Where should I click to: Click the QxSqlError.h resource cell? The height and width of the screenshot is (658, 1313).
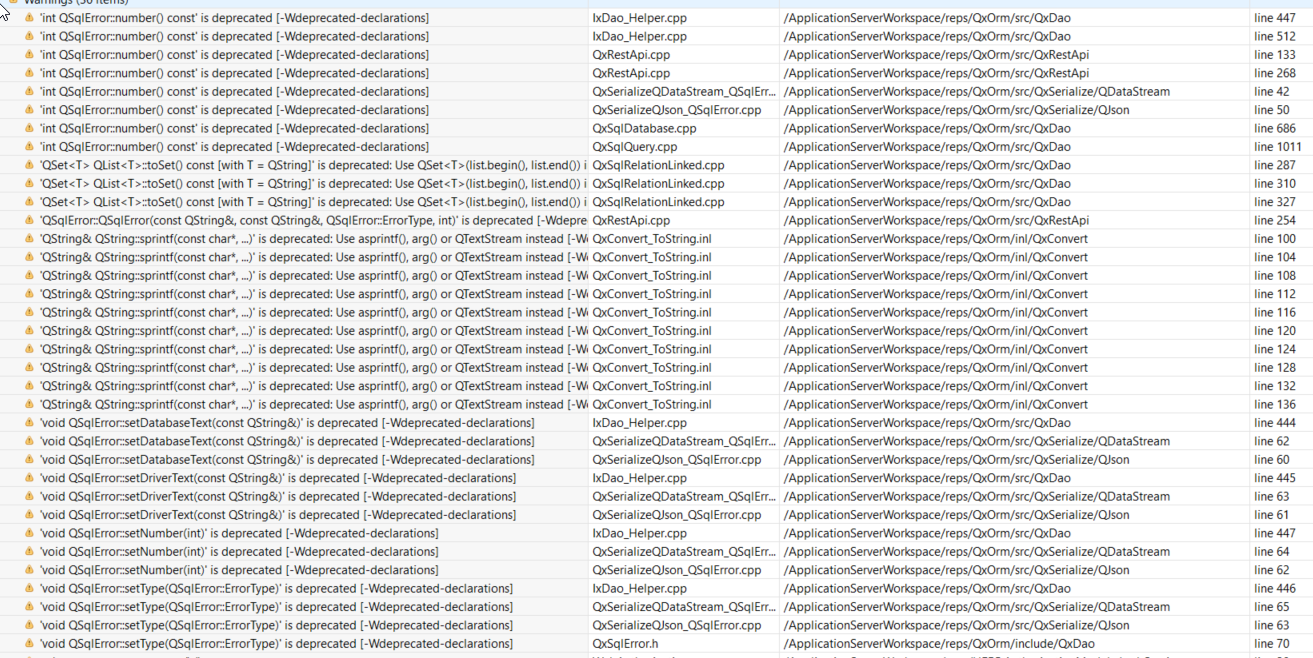pos(625,644)
